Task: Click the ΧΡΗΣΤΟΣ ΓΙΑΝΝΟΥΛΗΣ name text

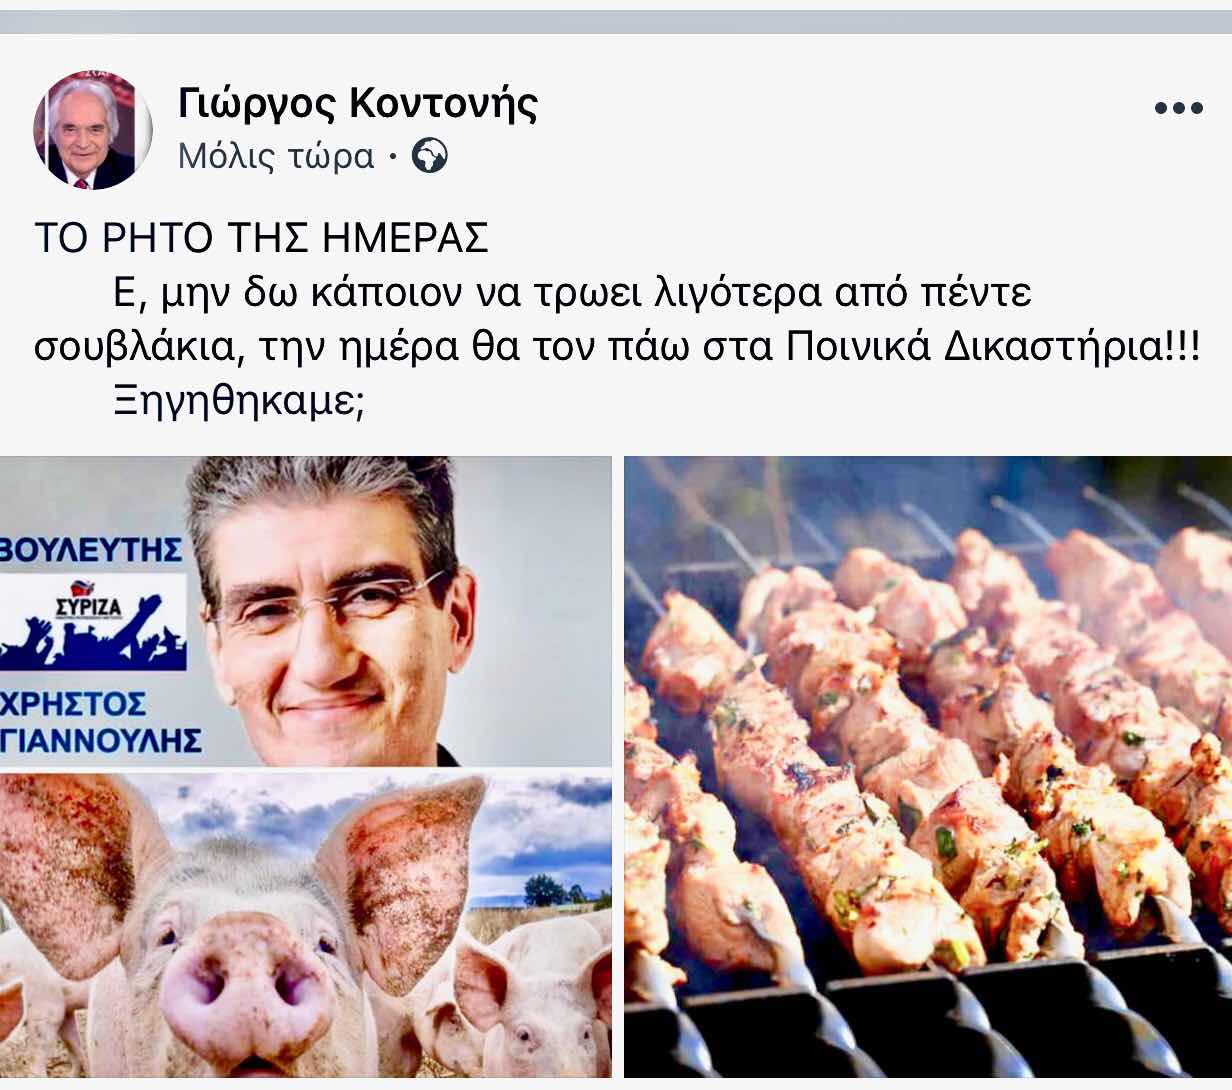Action: tap(100, 721)
